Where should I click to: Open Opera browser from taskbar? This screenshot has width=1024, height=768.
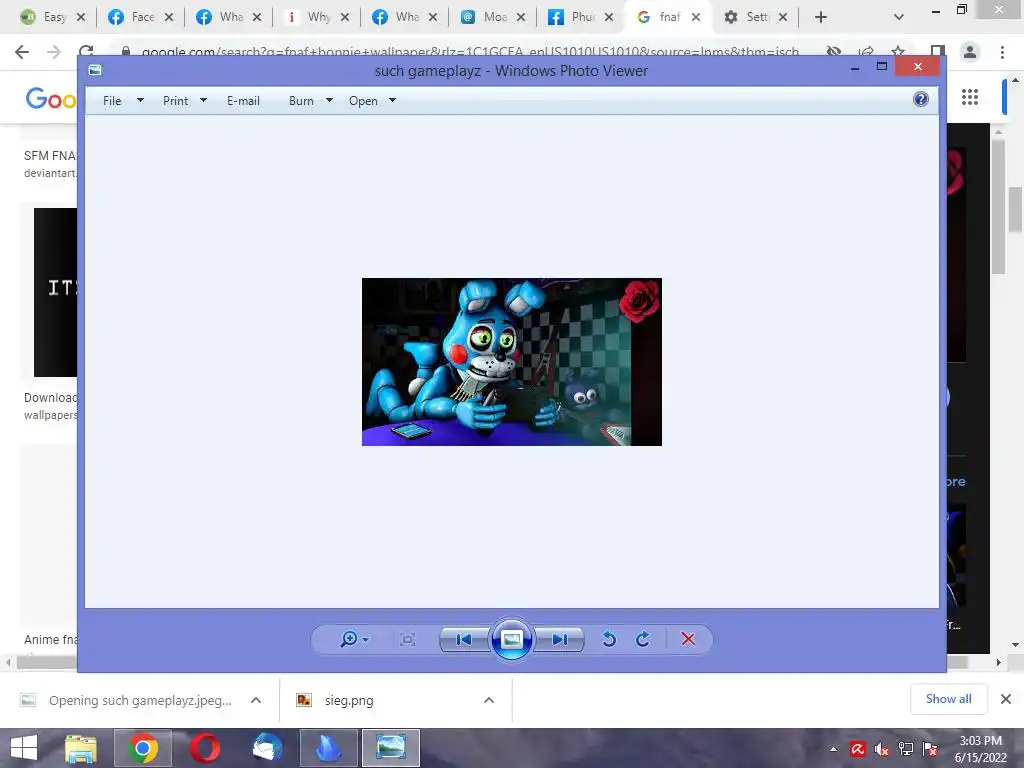(205, 748)
